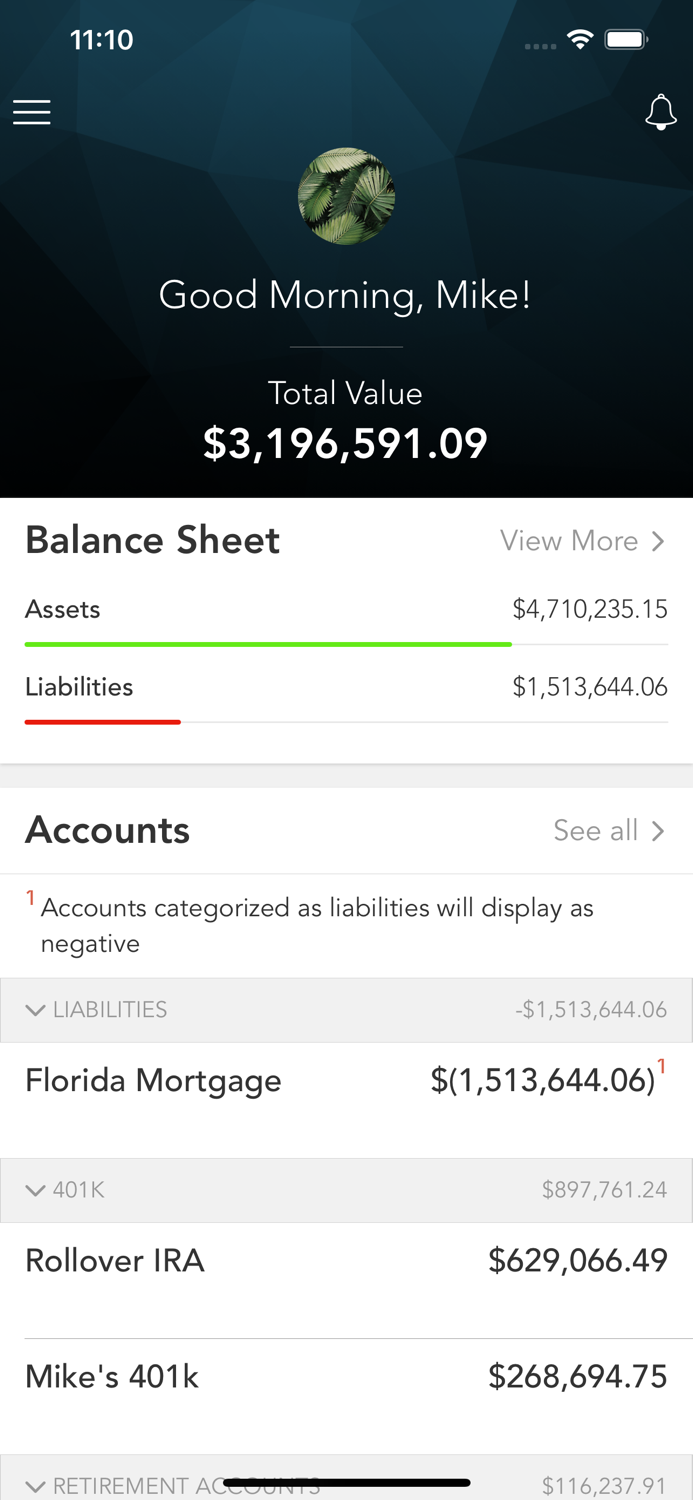693x1500 pixels.
Task: Tap the Total Value amount
Action: 345,442
